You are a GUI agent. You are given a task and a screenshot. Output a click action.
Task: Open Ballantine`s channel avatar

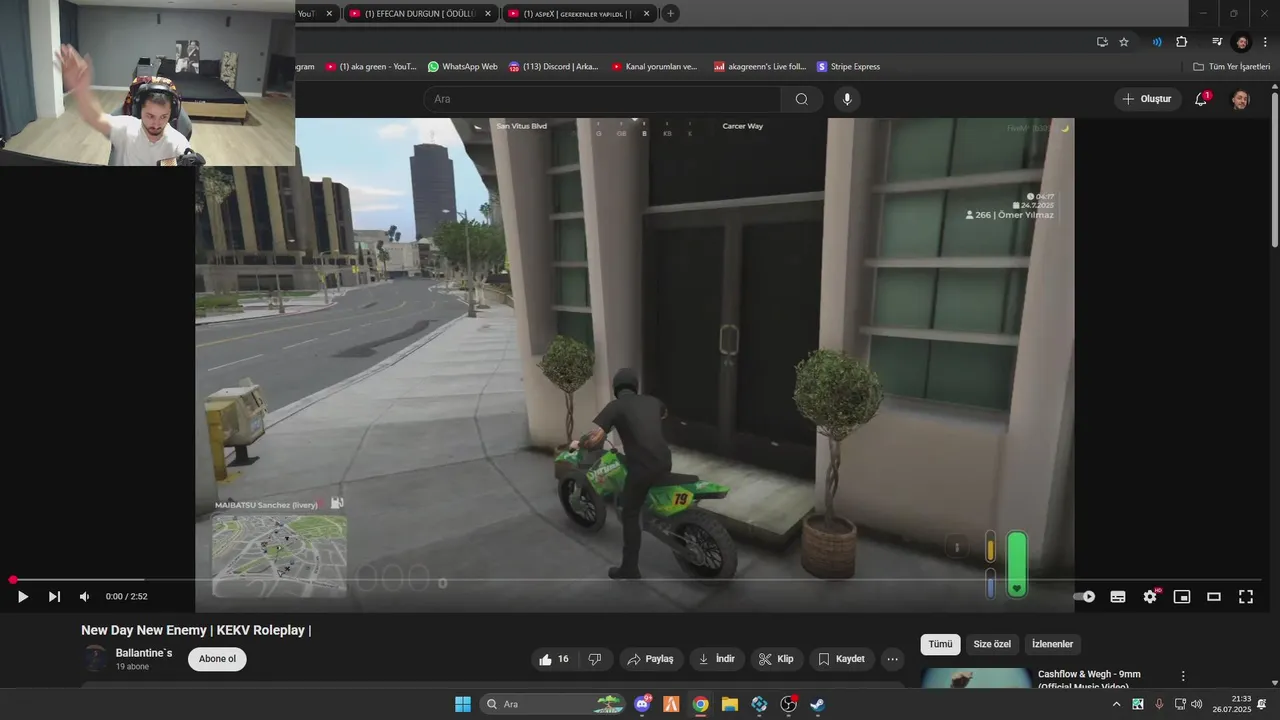pos(95,659)
